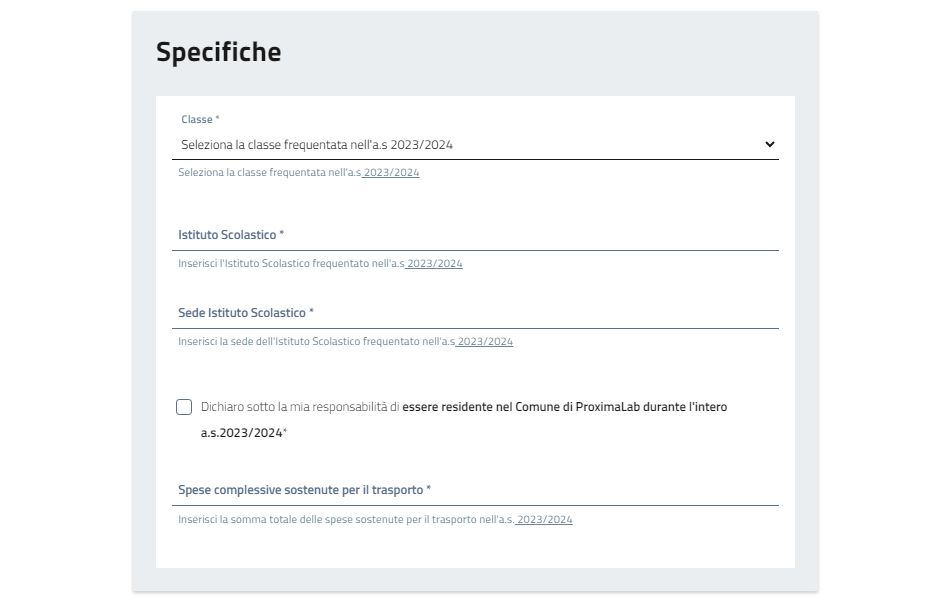
Task: Click the 'Specifiche' section heading
Action: pyautogui.click(x=218, y=52)
